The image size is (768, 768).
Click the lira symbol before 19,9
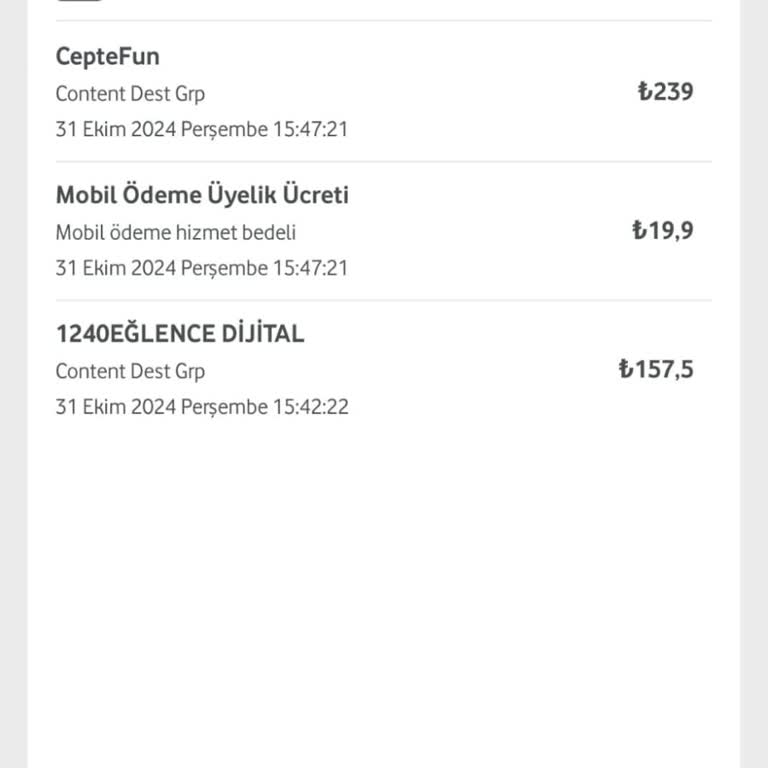(x=638, y=231)
